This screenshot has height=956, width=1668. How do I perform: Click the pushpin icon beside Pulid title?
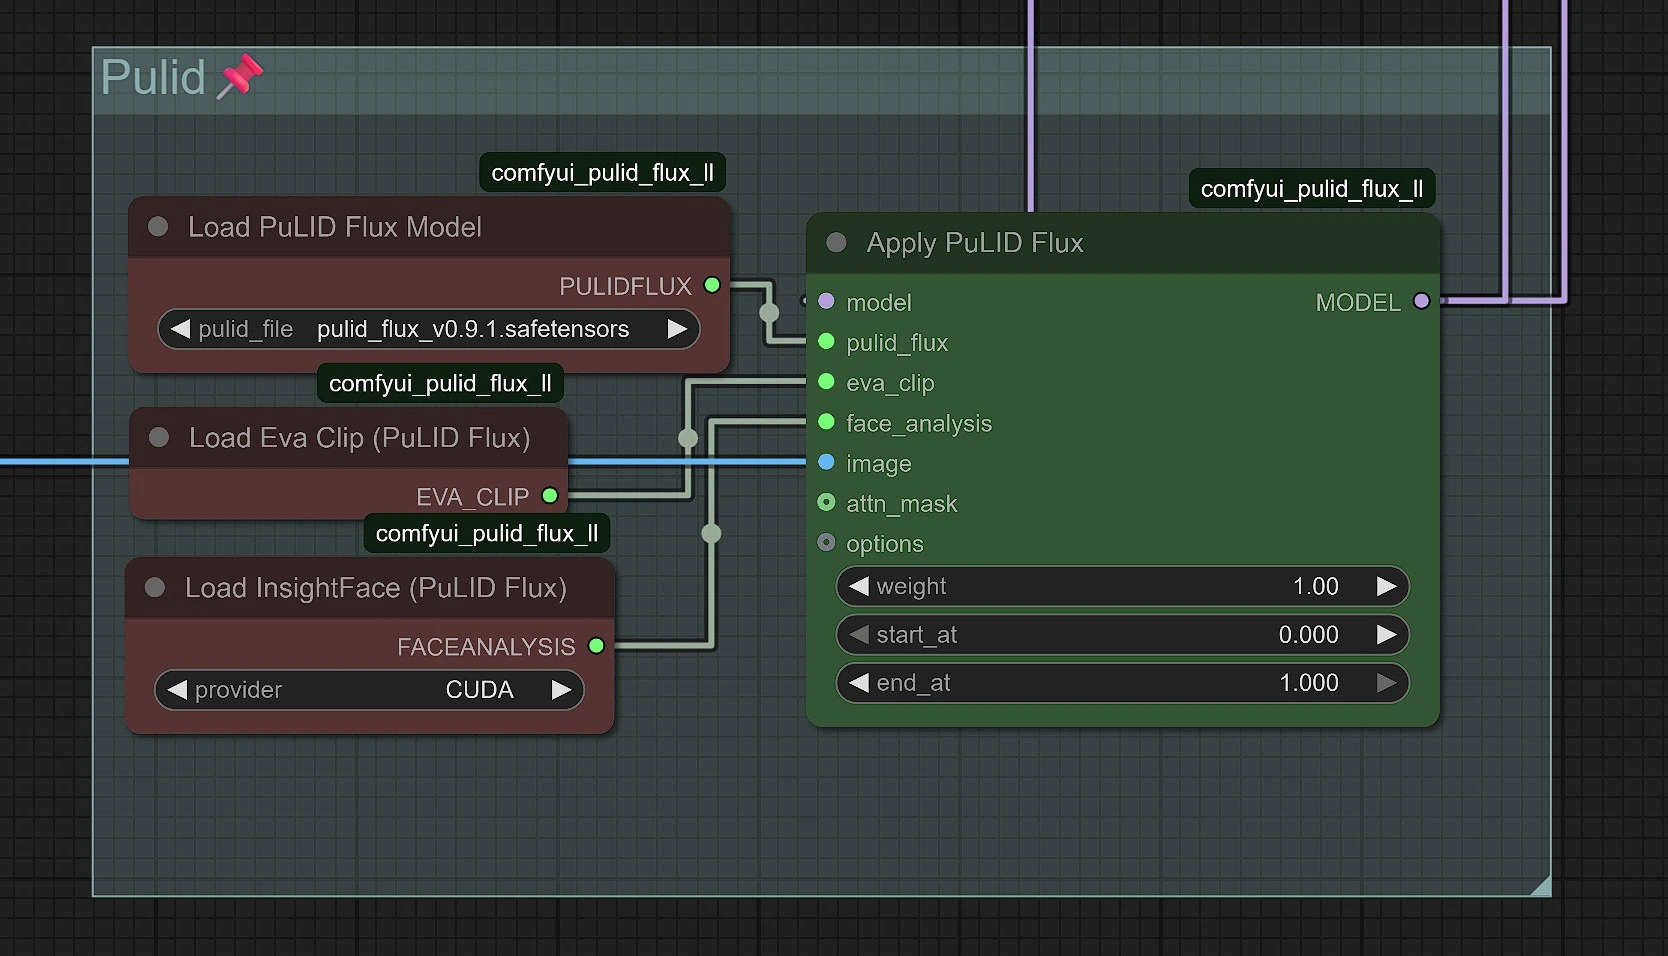point(240,77)
